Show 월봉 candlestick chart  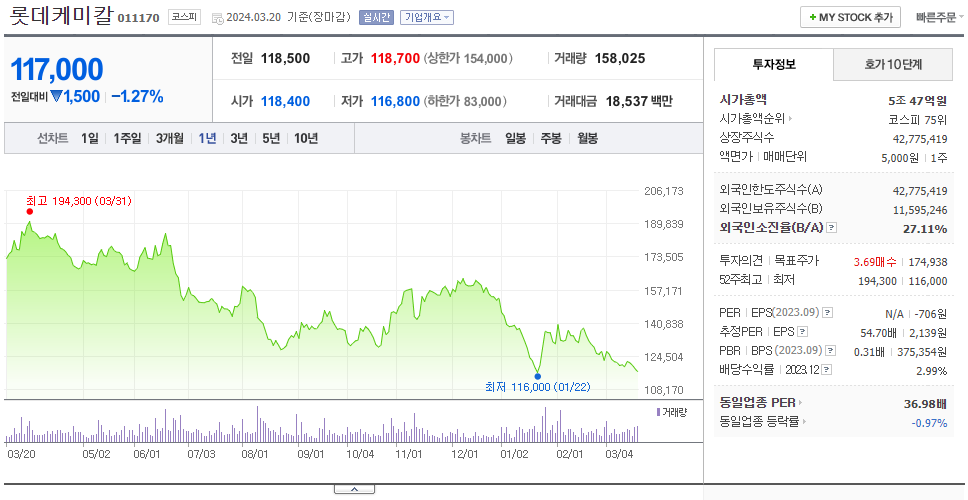(588, 138)
